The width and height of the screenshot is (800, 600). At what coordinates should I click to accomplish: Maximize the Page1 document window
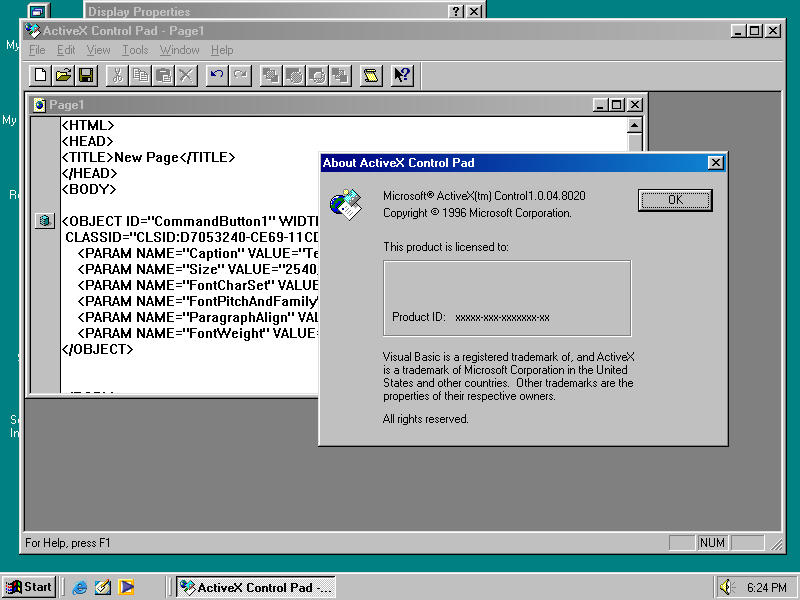[x=617, y=105]
